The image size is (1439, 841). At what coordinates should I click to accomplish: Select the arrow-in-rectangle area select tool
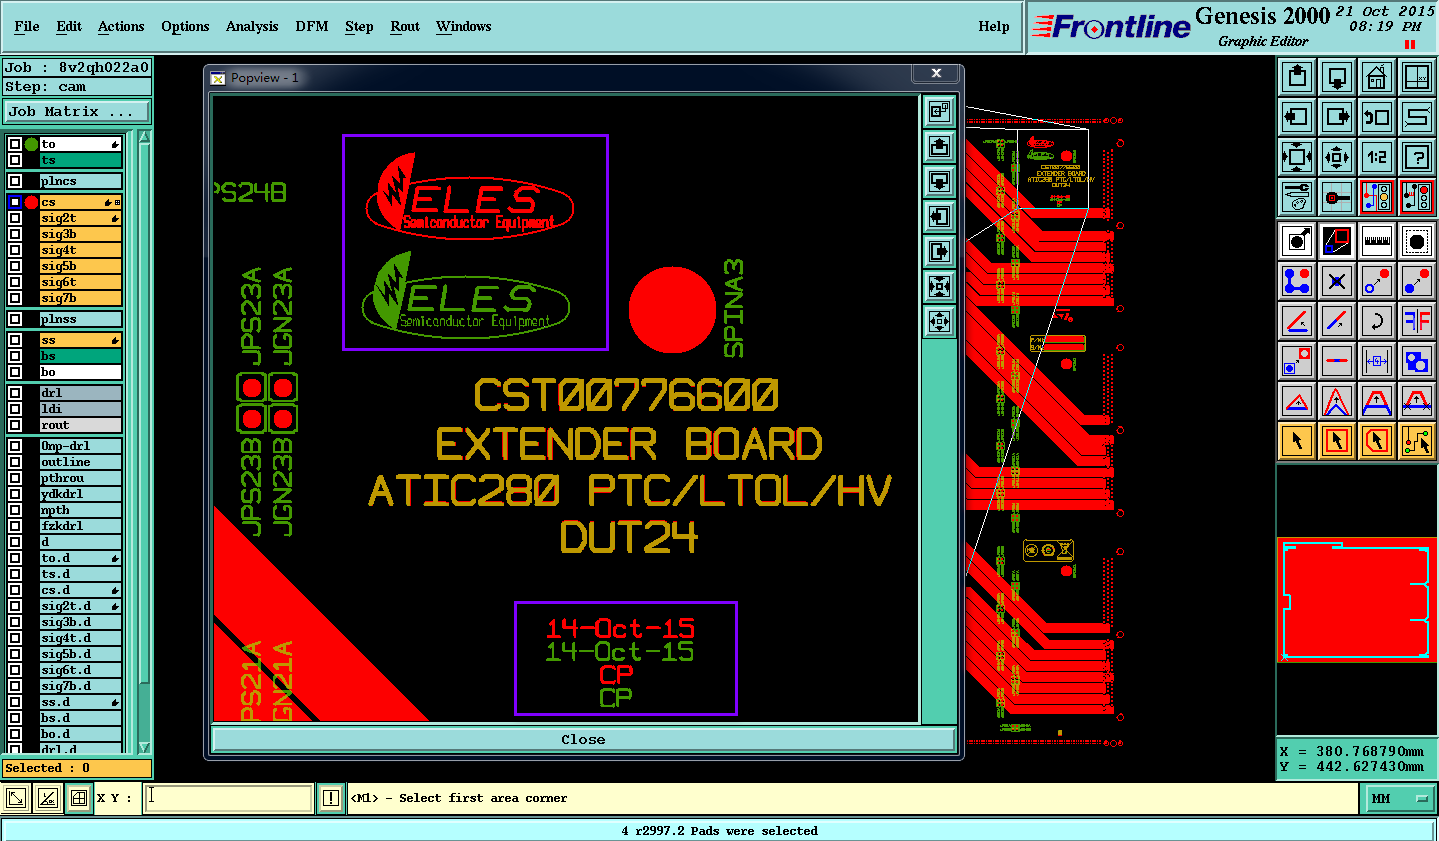coord(1337,440)
